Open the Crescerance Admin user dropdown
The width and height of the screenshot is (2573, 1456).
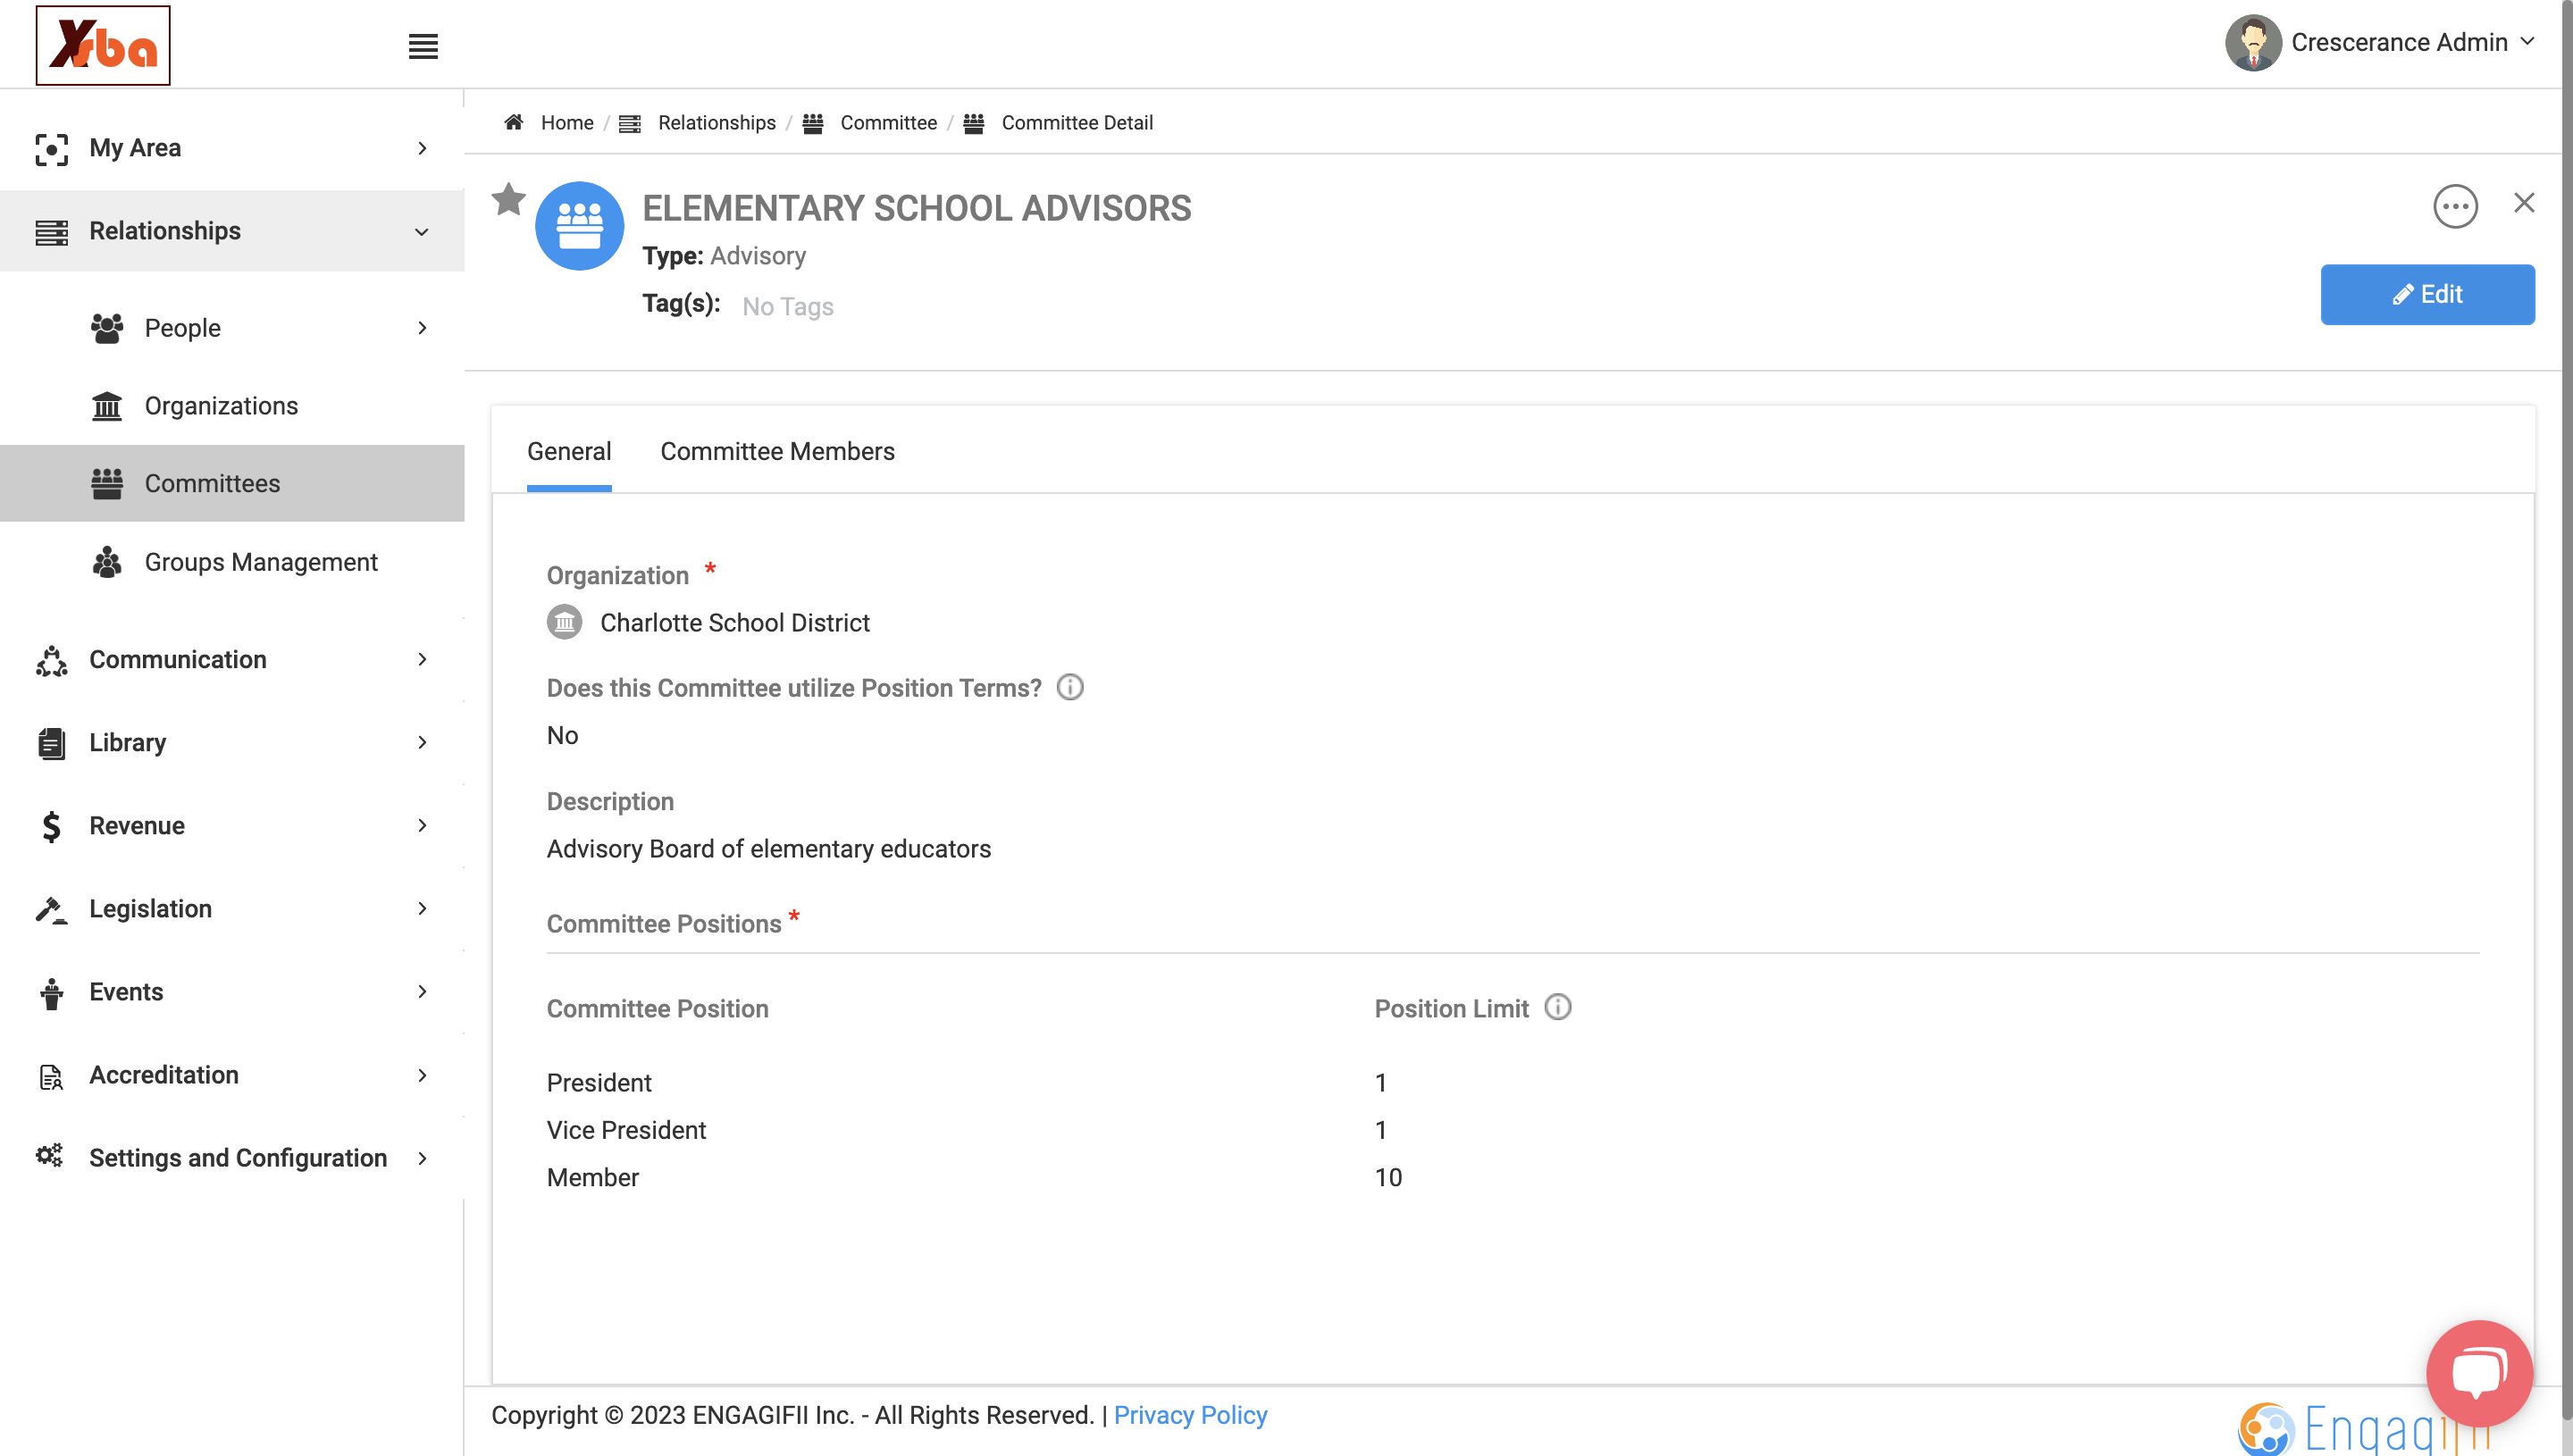coord(2412,42)
